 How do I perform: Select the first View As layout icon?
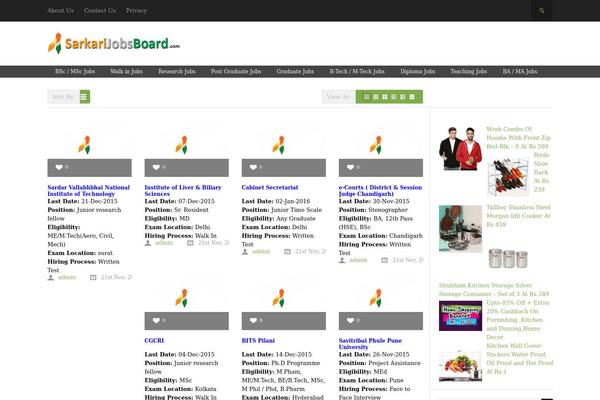(366, 97)
